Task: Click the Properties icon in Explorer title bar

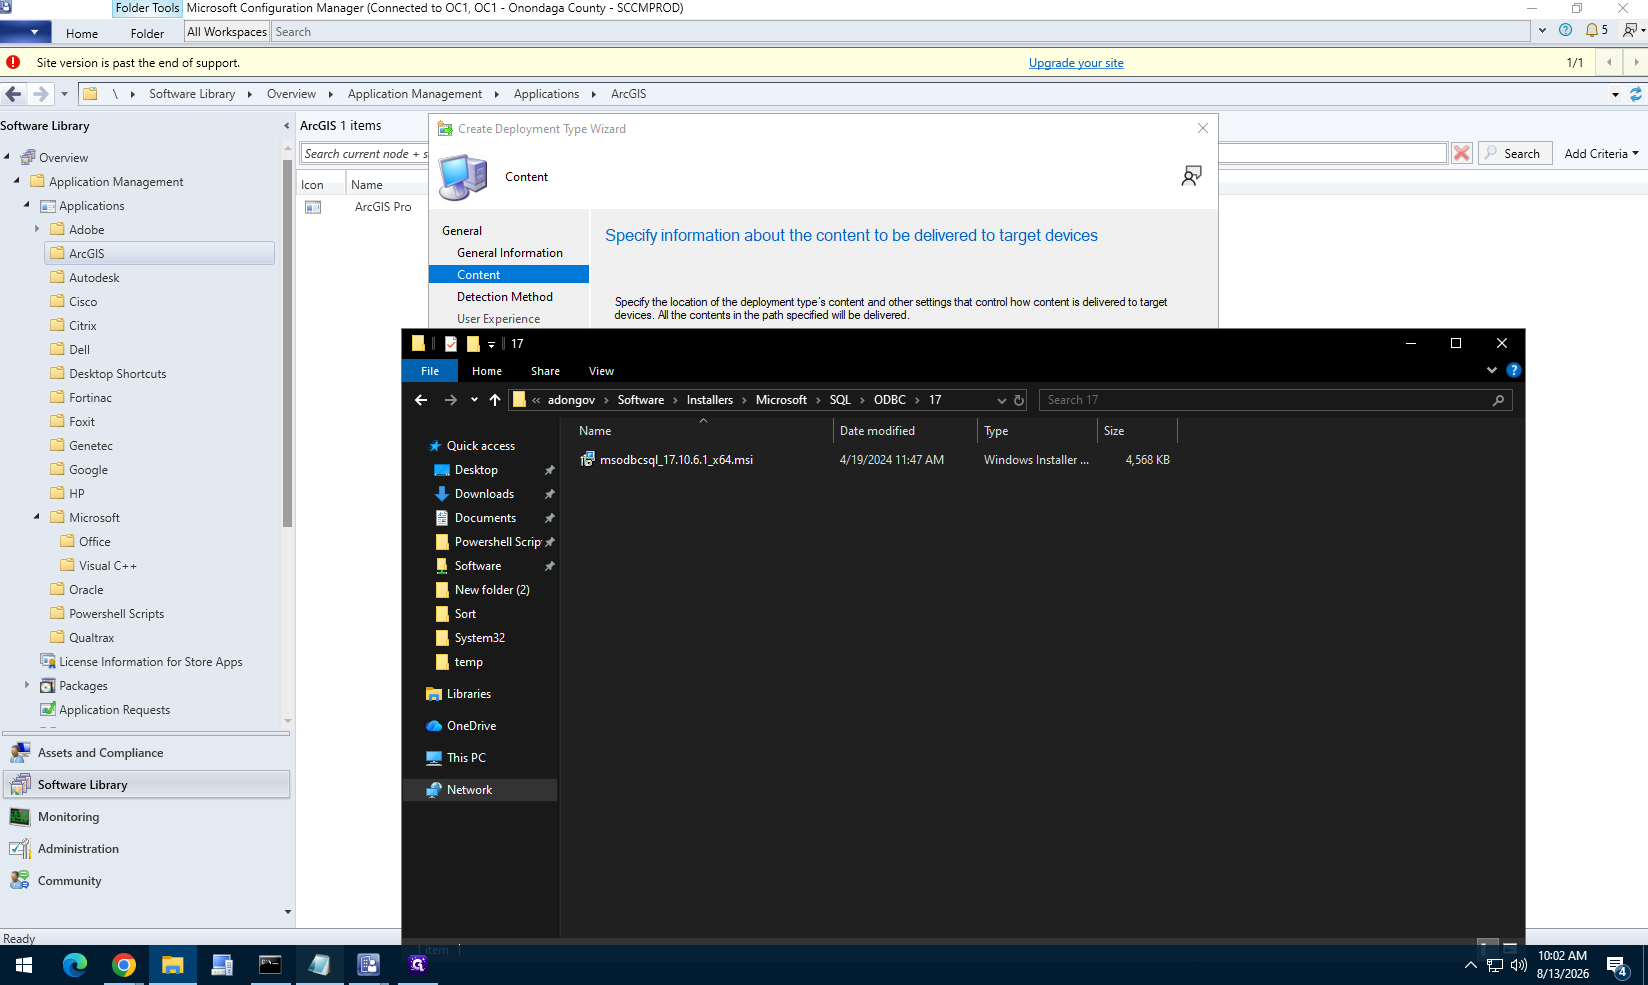Action: click(x=451, y=344)
